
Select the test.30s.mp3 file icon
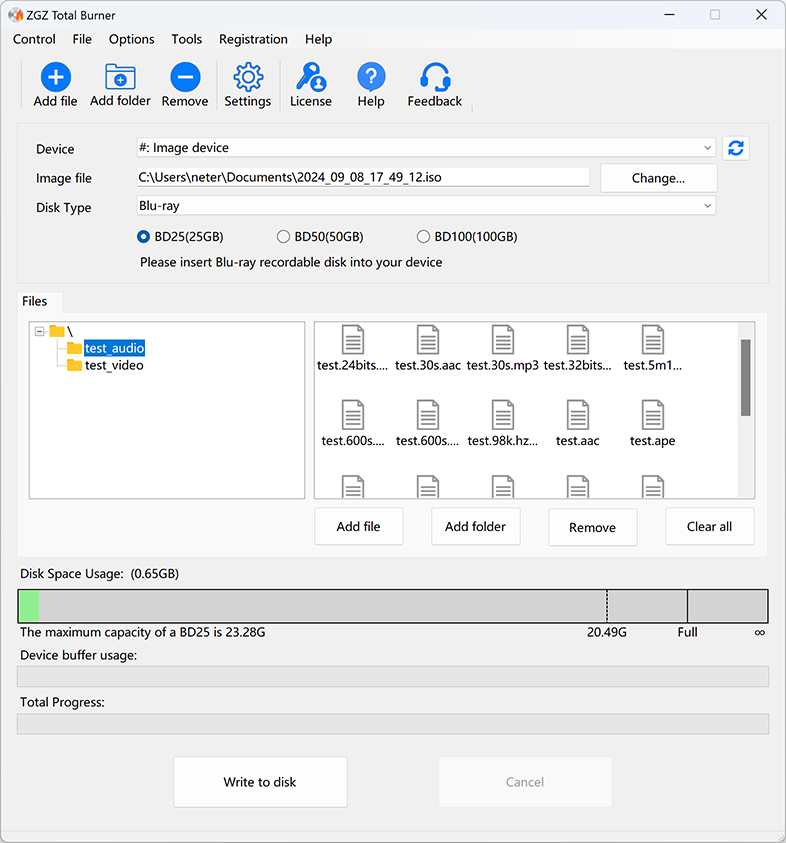pyautogui.click(x=503, y=340)
